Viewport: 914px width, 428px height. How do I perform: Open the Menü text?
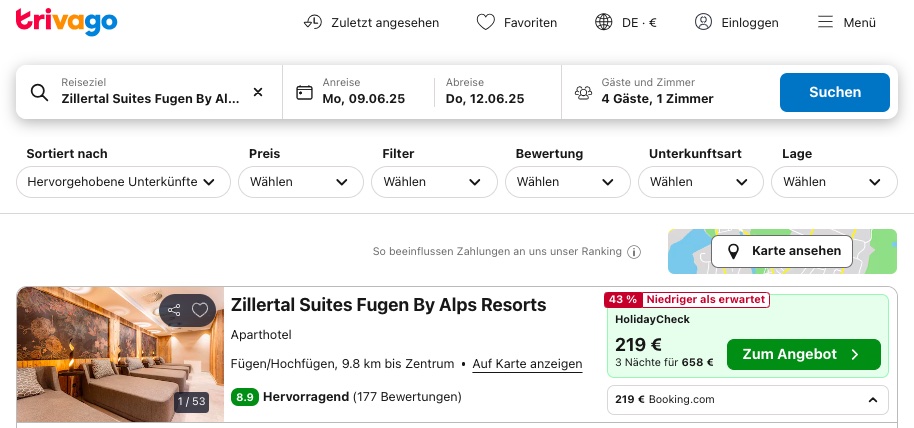point(859,23)
